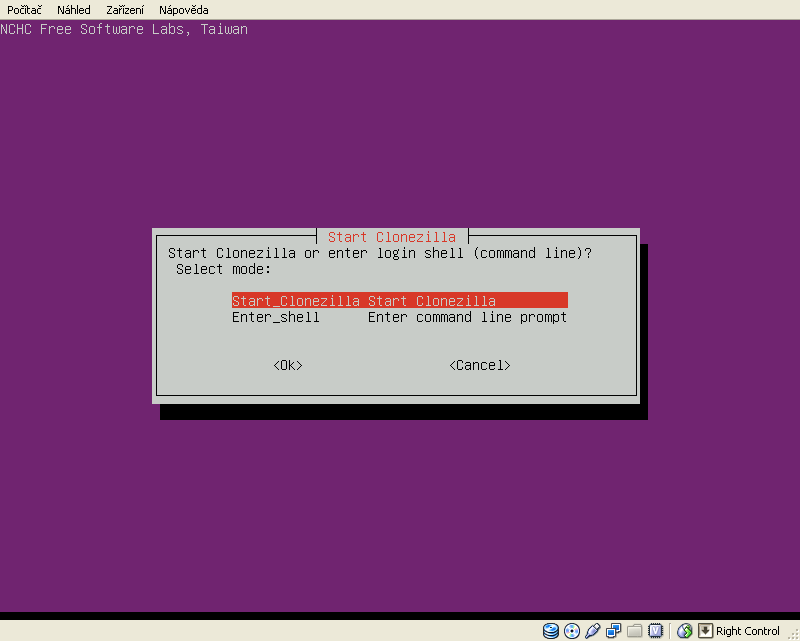Open the USB devices status icon

(592, 631)
